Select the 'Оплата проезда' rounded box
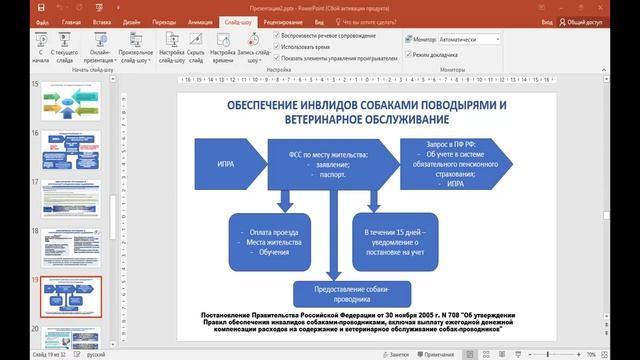The height and width of the screenshot is (360, 640). click(270, 242)
